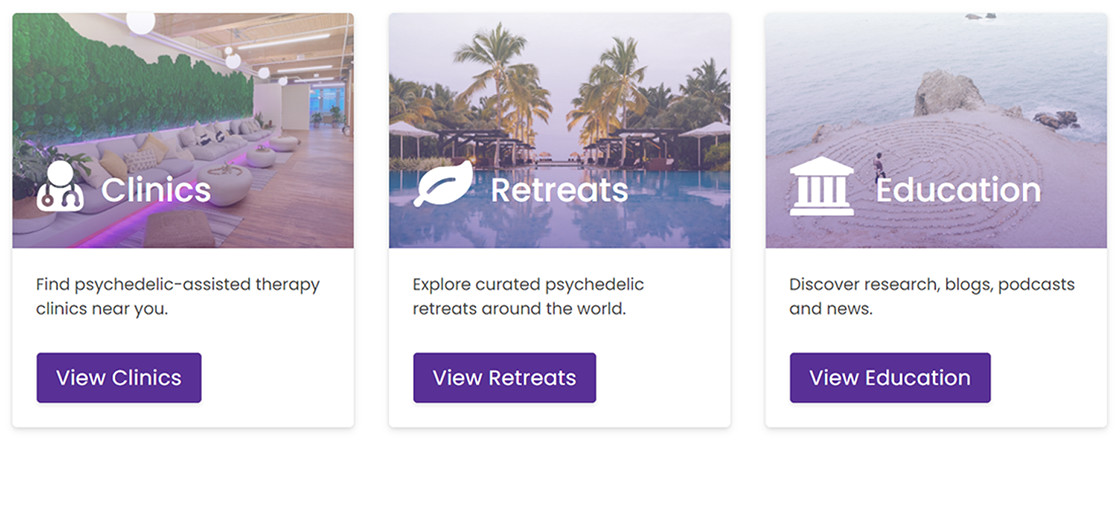The width and height of the screenshot is (1120, 508).
Task: Click the Clinics heading text
Action: 156,189
